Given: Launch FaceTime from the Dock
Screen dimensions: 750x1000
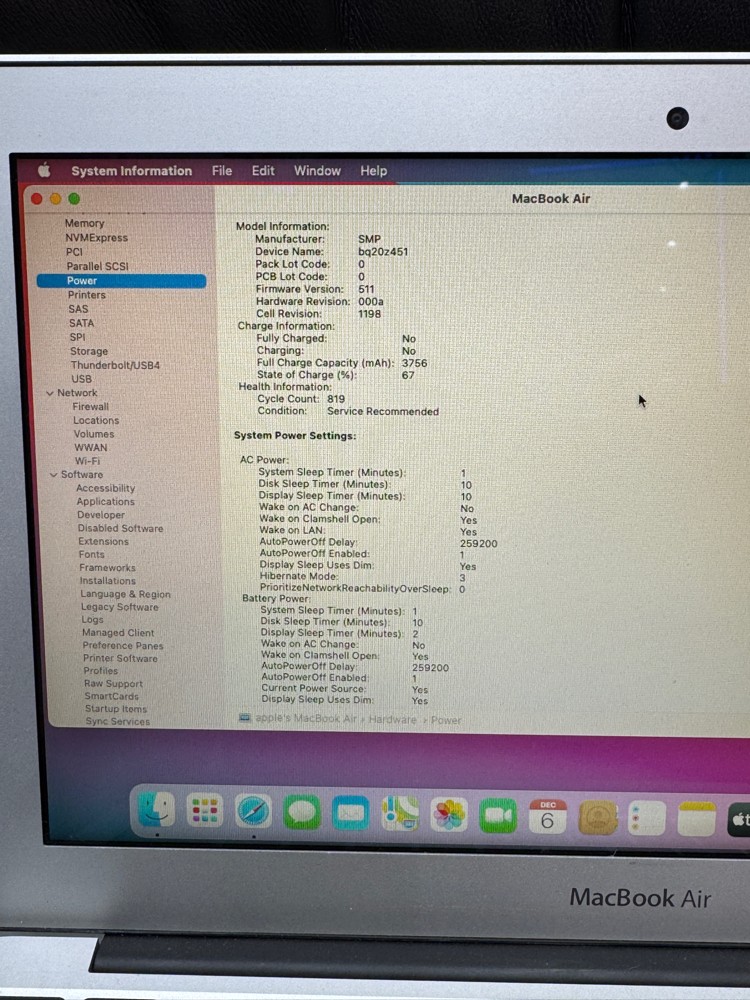Looking at the screenshot, I should click(x=498, y=815).
